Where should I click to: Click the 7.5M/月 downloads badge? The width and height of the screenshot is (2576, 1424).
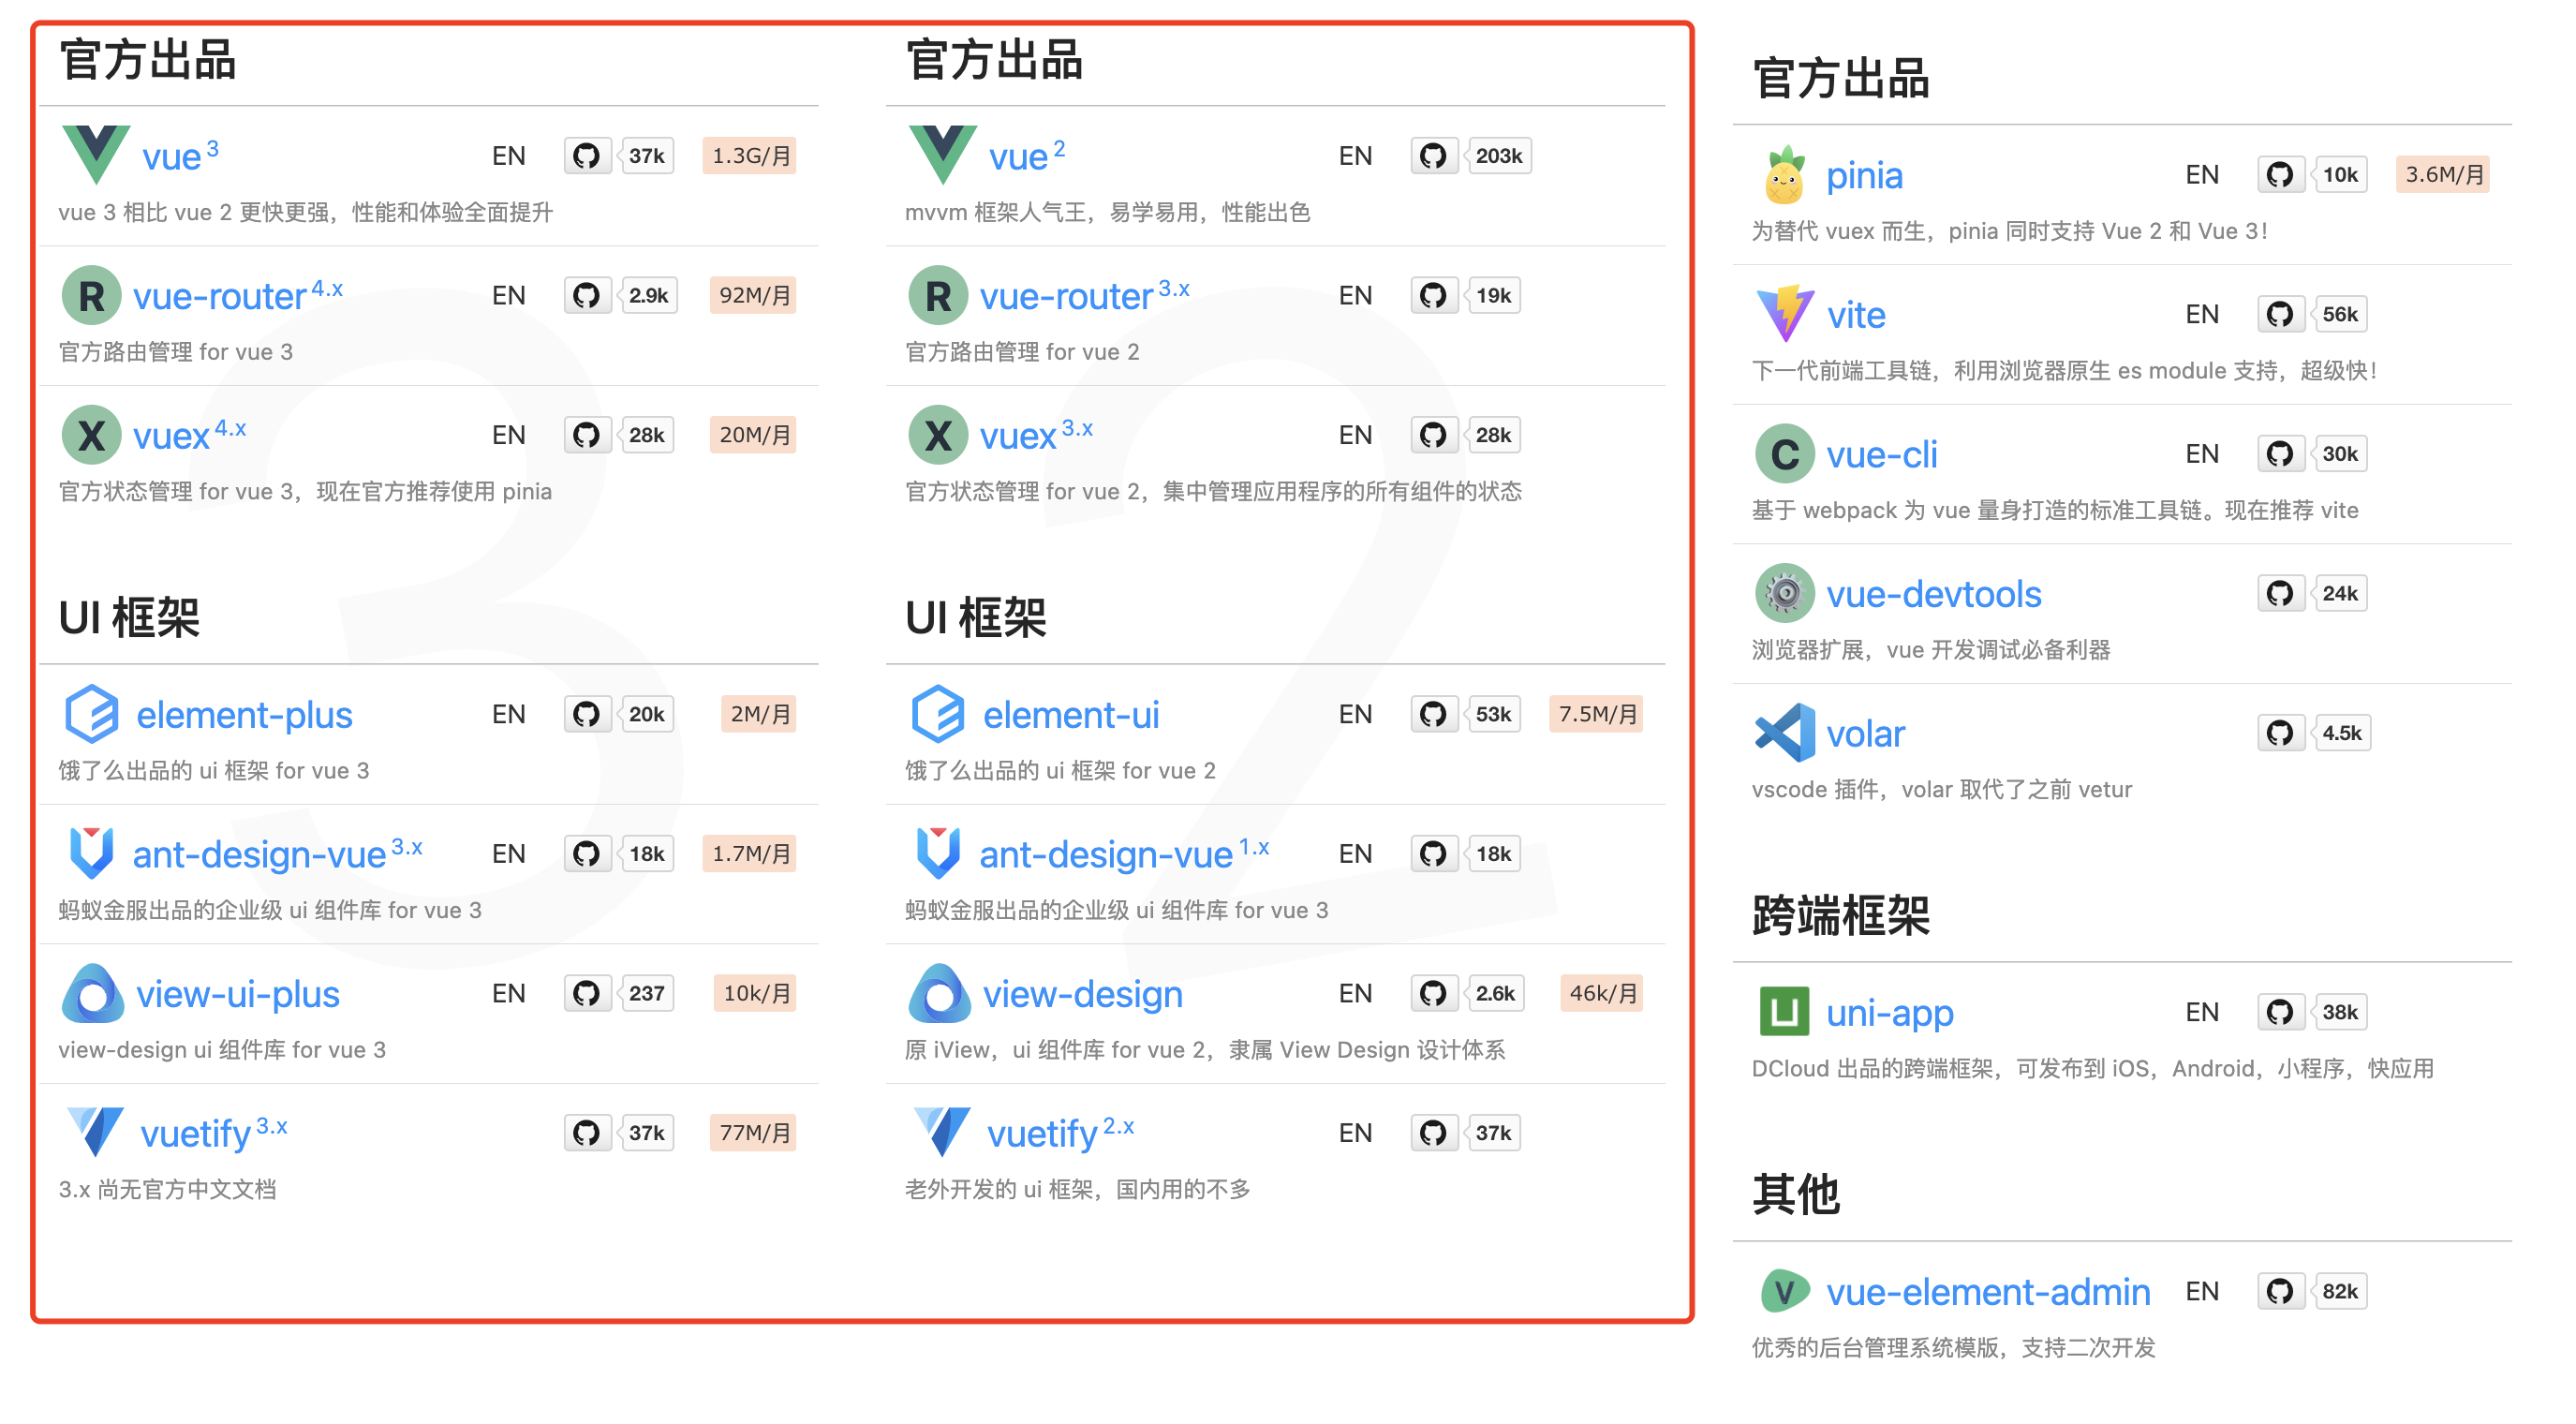(1596, 714)
